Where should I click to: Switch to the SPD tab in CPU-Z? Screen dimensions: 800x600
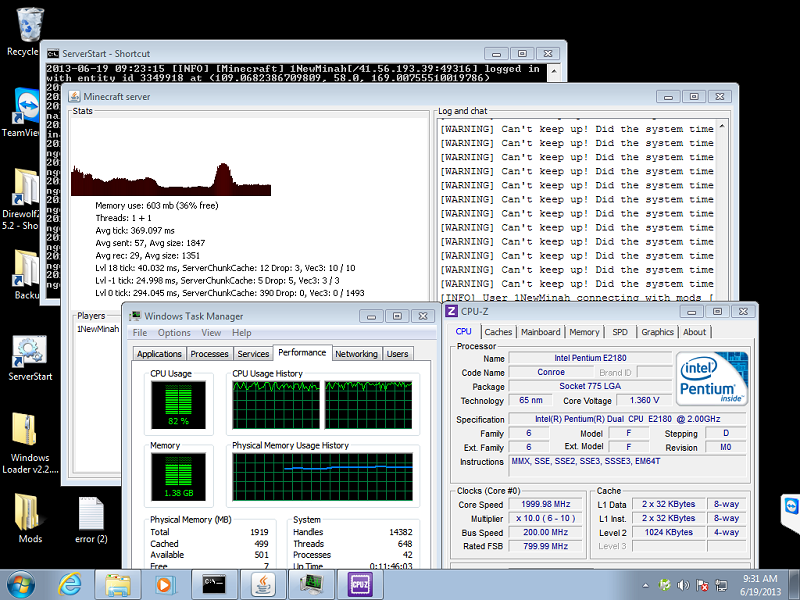(620, 332)
